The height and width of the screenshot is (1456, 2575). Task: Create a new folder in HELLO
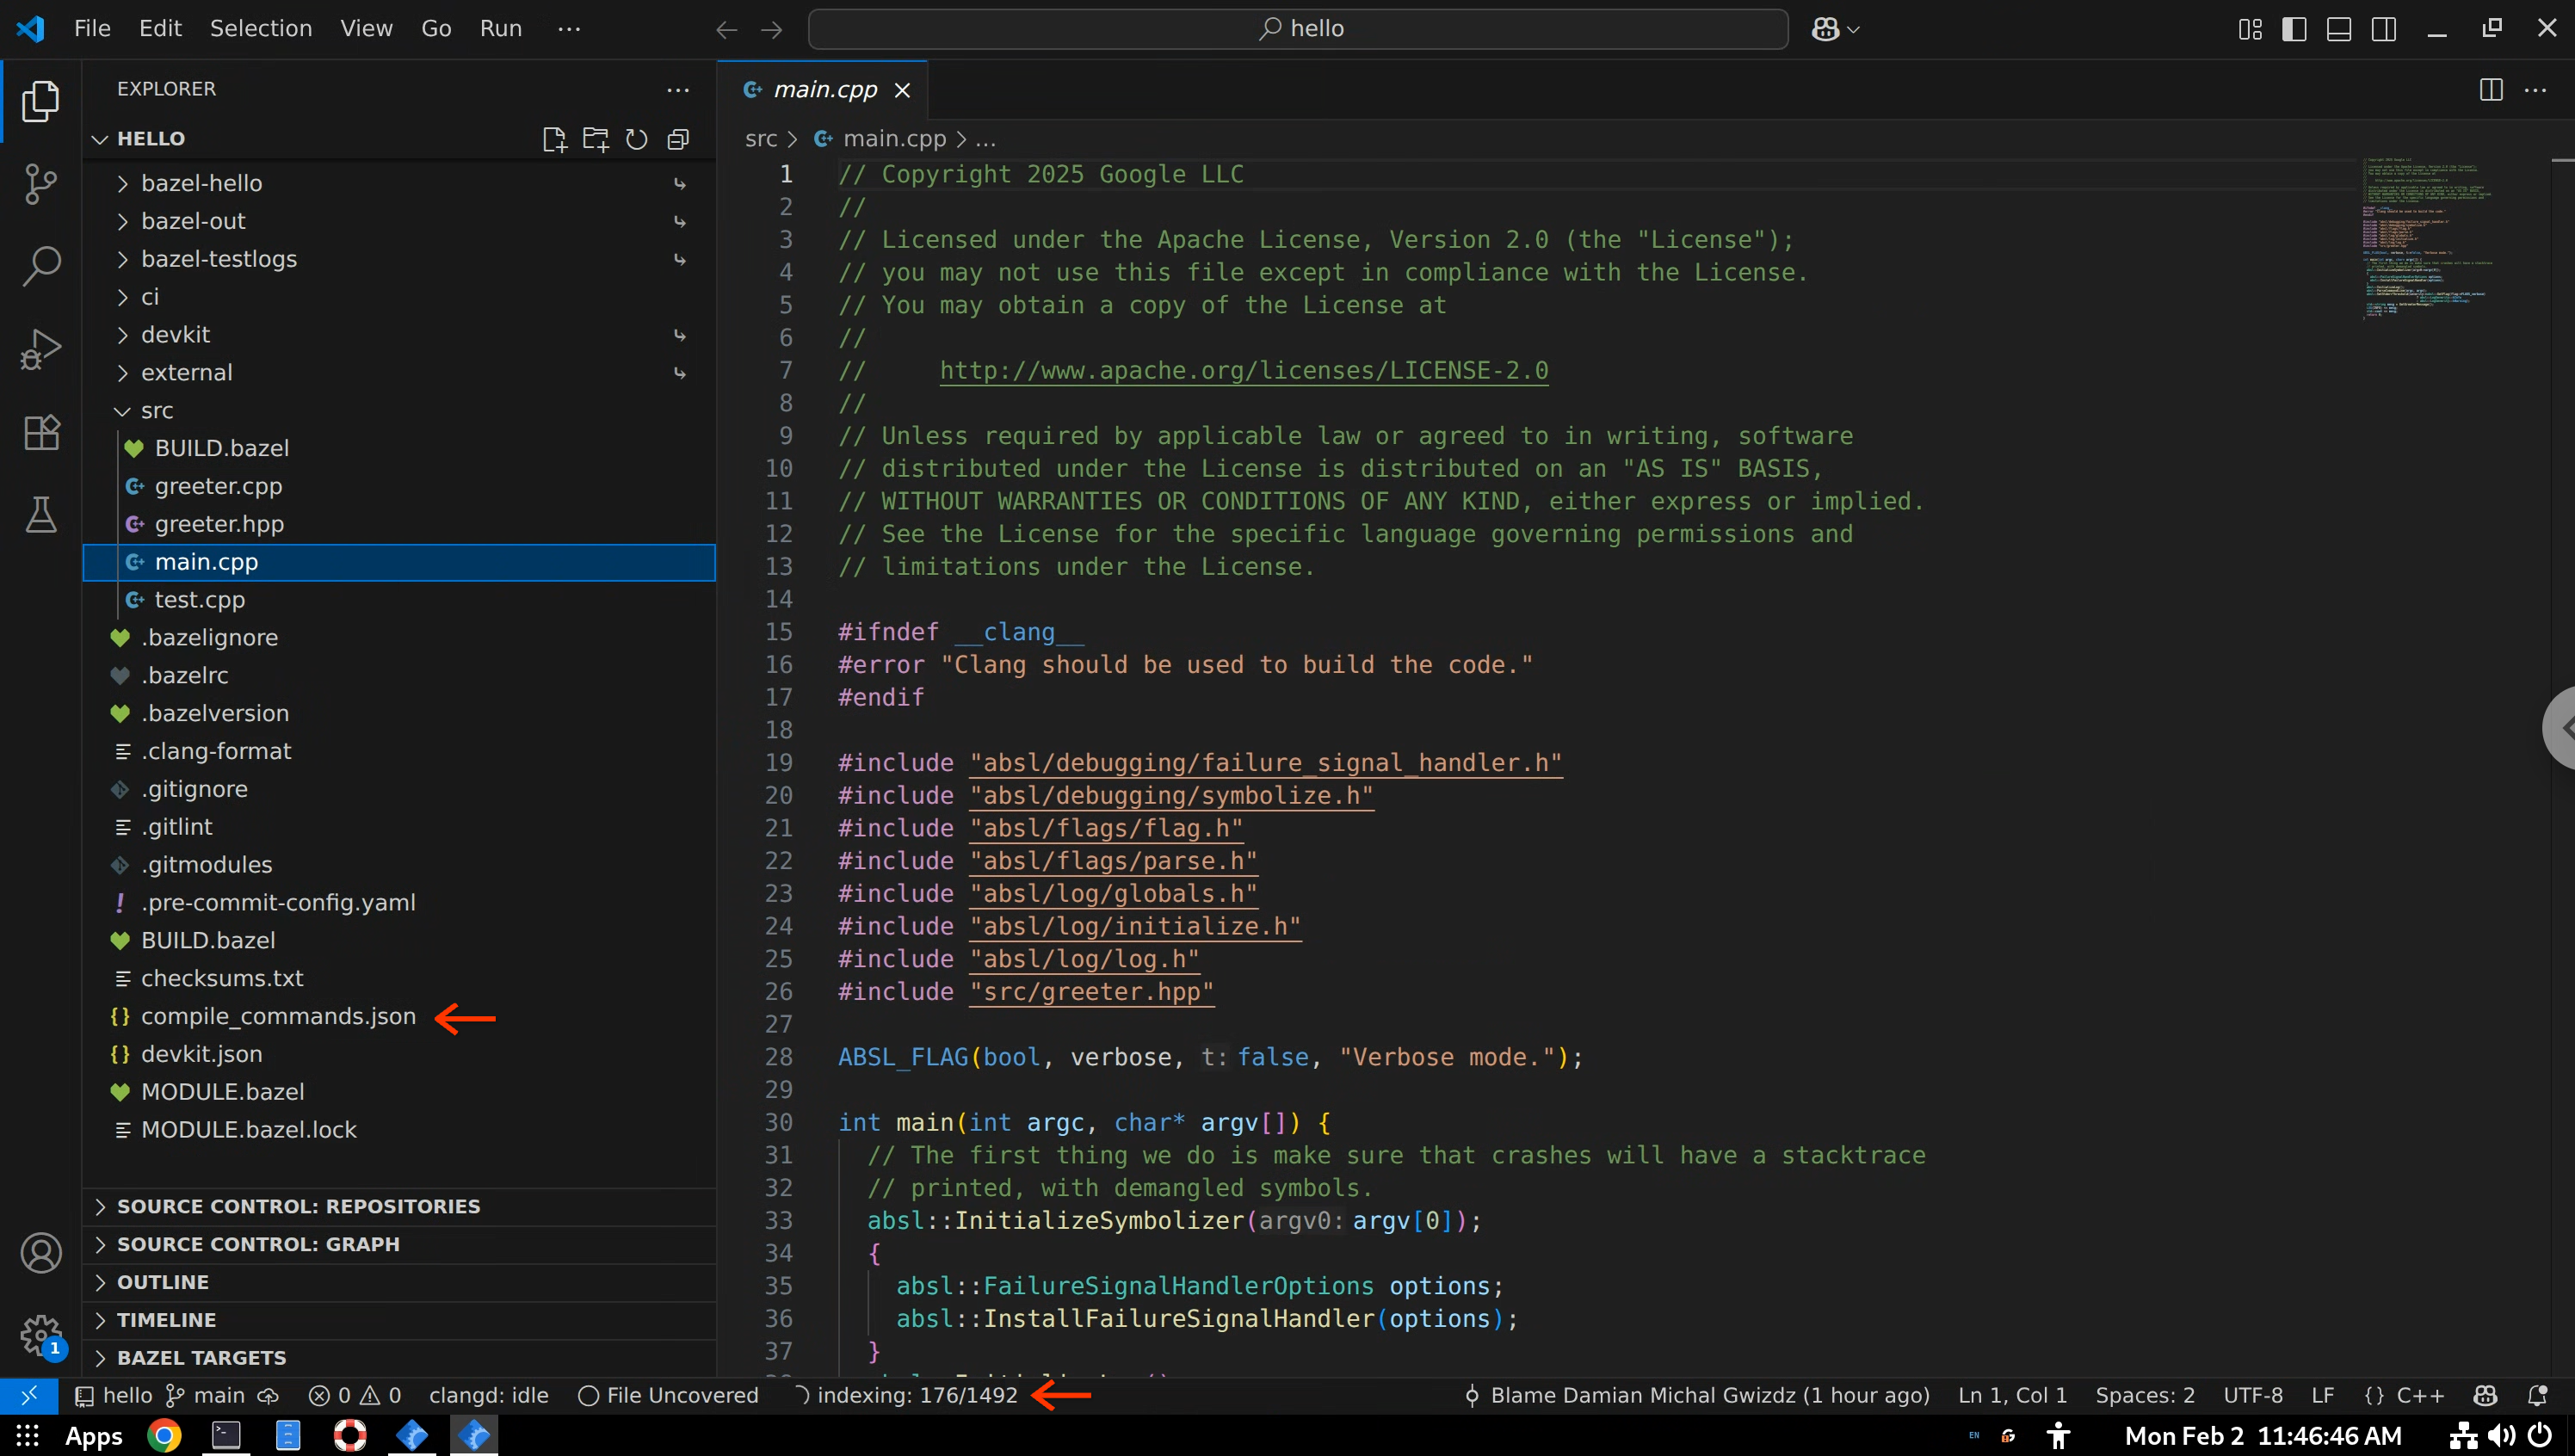595,139
